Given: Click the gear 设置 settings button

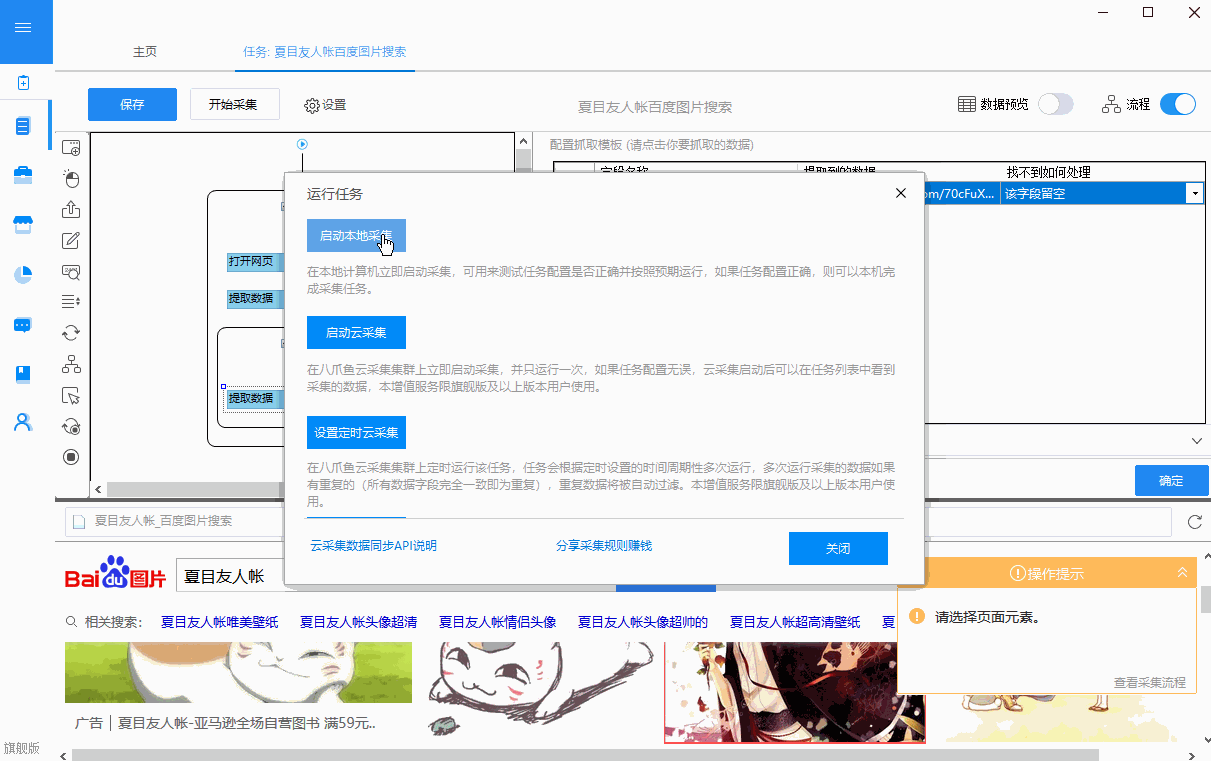Looking at the screenshot, I should click(x=325, y=105).
